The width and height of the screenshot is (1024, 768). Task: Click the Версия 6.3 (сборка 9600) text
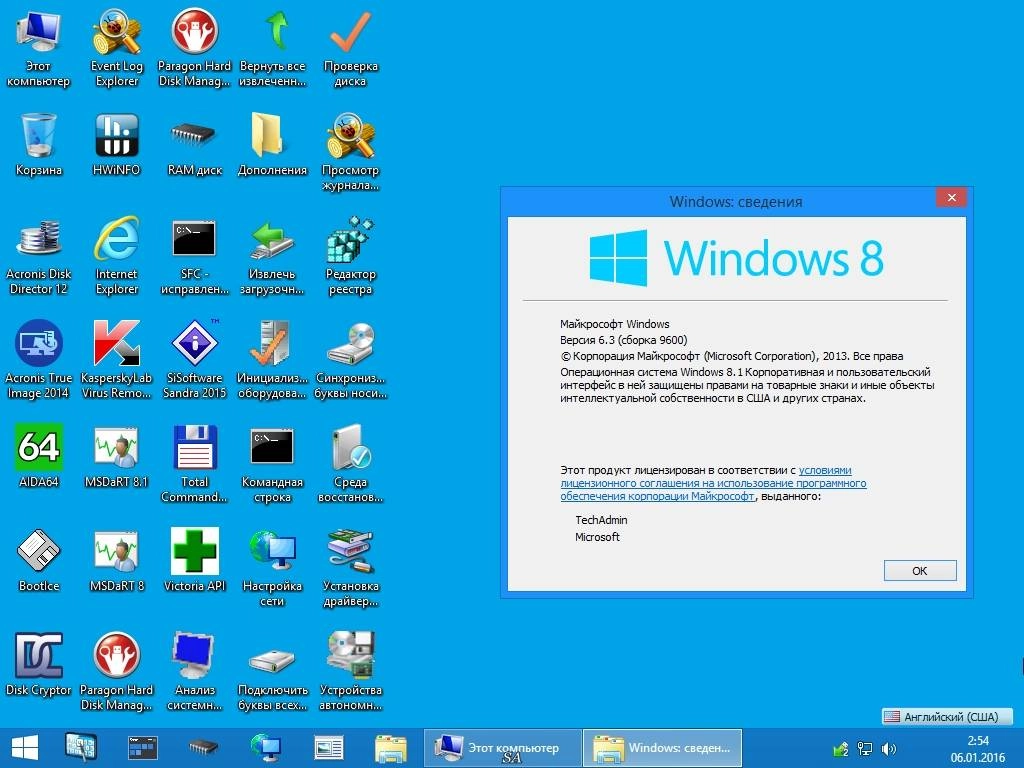click(624, 340)
